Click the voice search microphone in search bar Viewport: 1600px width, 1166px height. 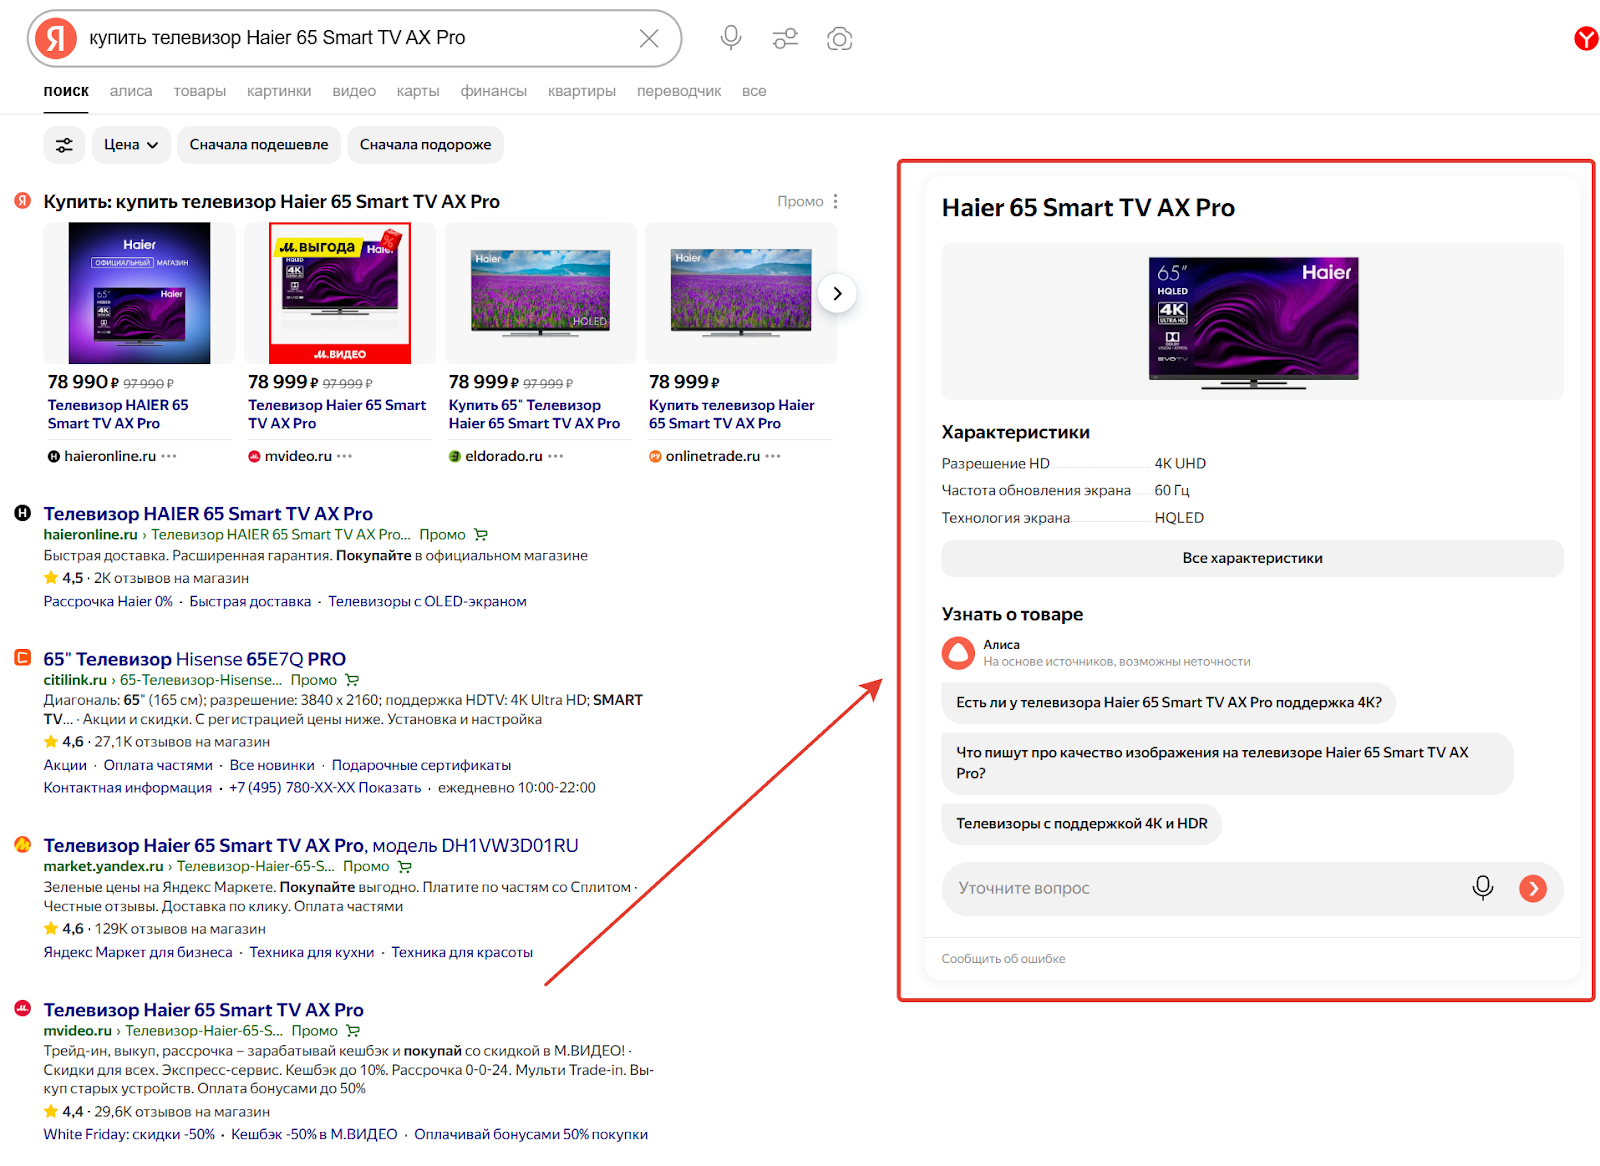pyautogui.click(x=731, y=38)
